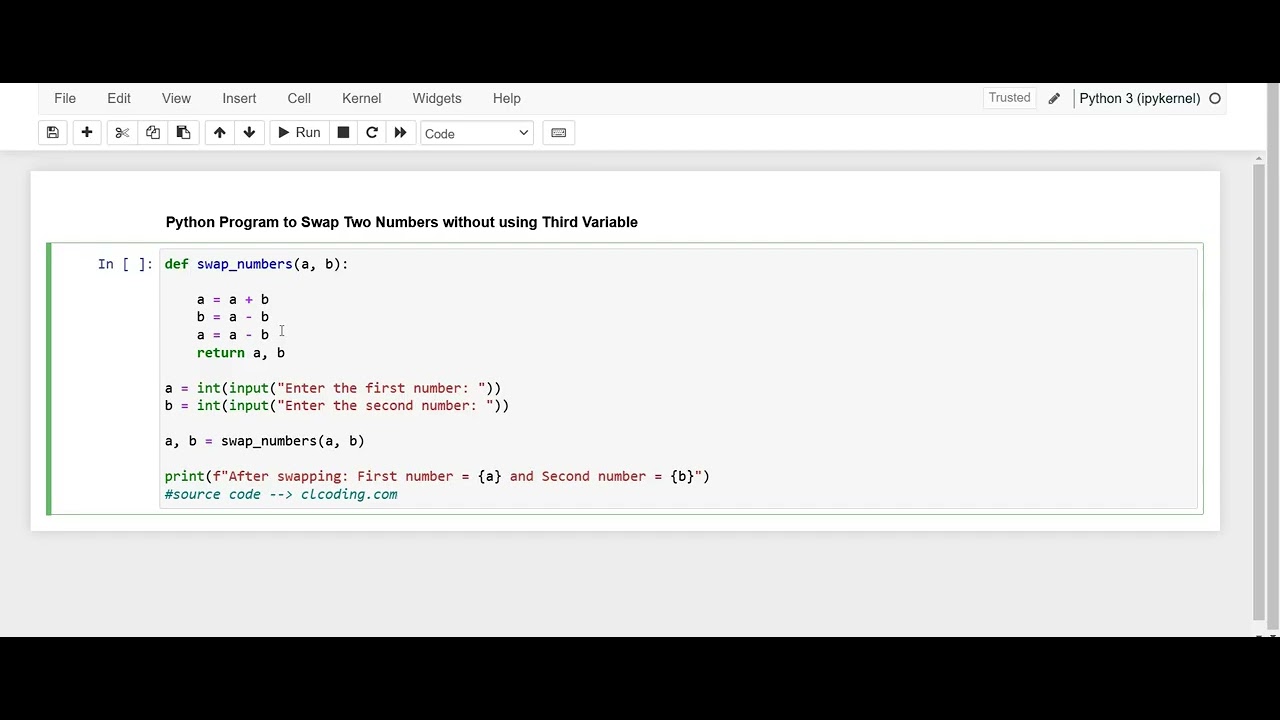Place cursor on the b = a - b line
This screenshot has height=720, width=1280.
[x=233, y=317]
